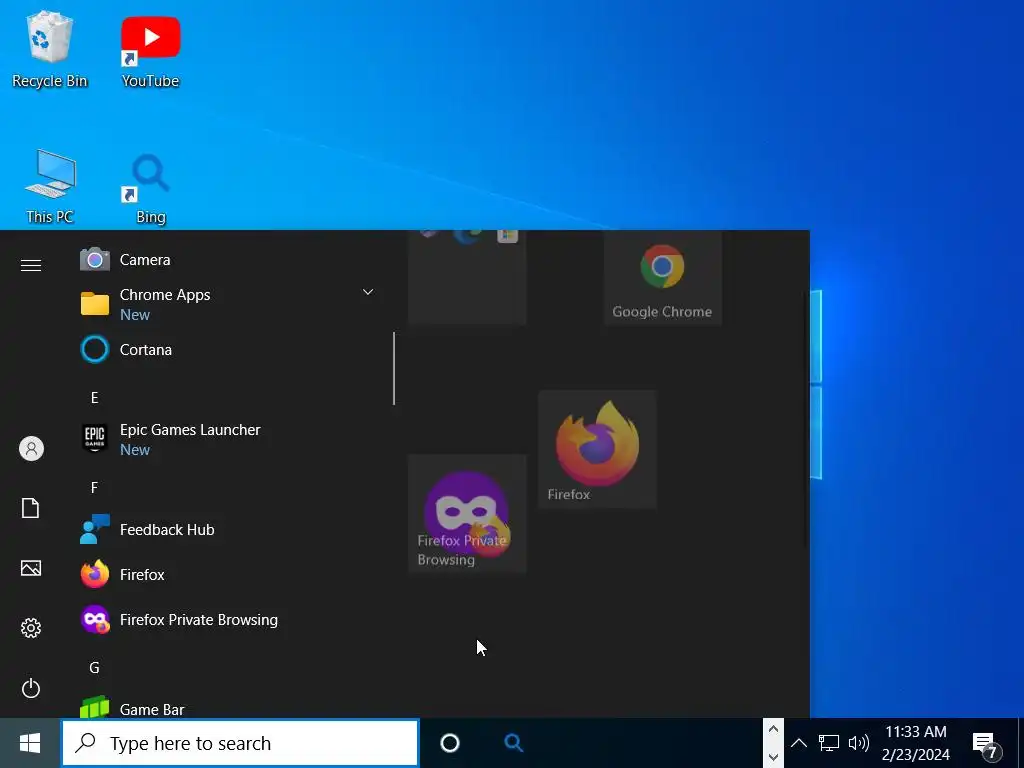This screenshot has width=1024, height=768.
Task: Open Firefox Private Browsing list entry
Action: (x=229, y=620)
